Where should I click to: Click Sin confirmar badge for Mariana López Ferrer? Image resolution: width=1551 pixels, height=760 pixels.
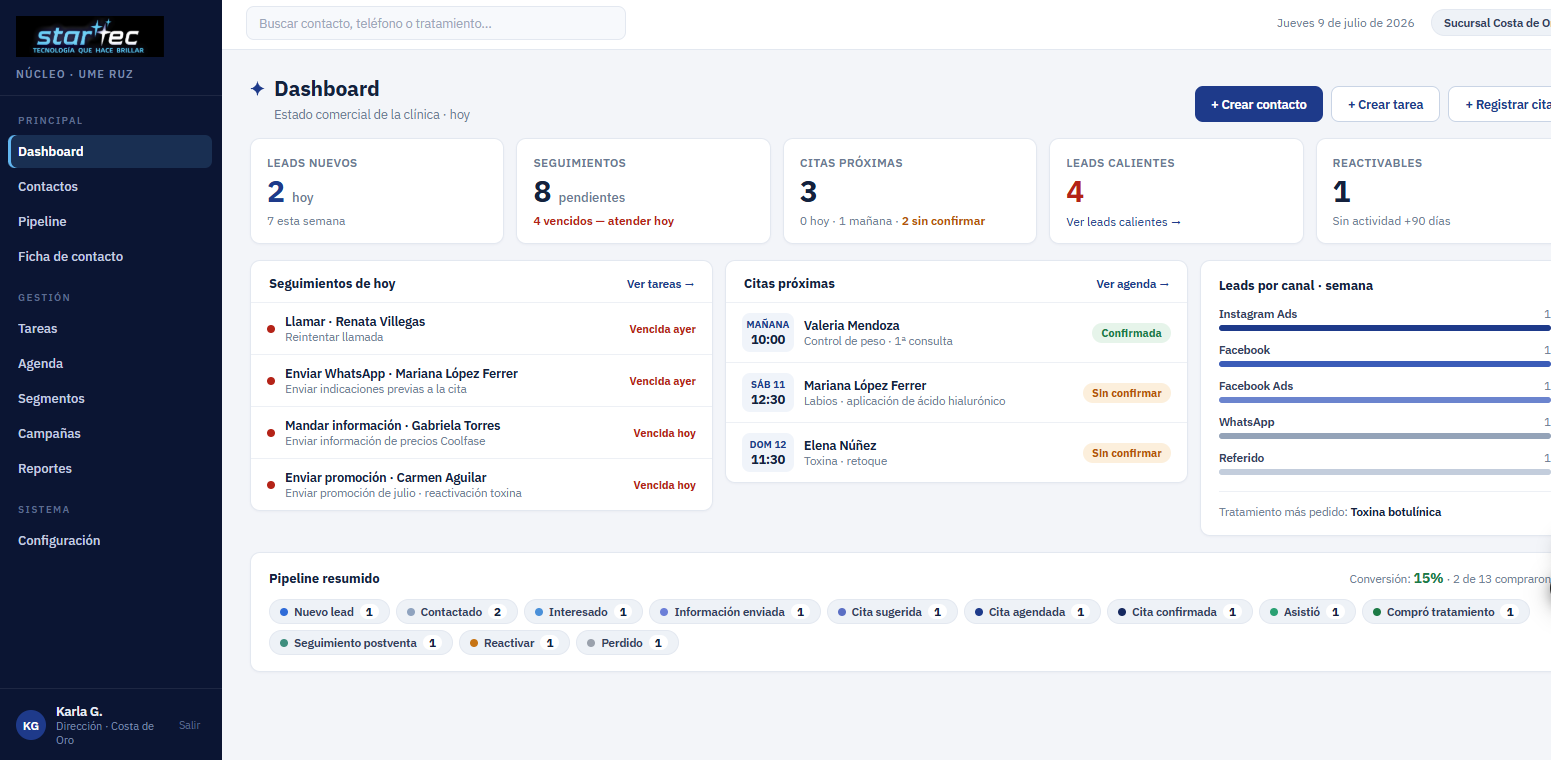pyautogui.click(x=1127, y=393)
